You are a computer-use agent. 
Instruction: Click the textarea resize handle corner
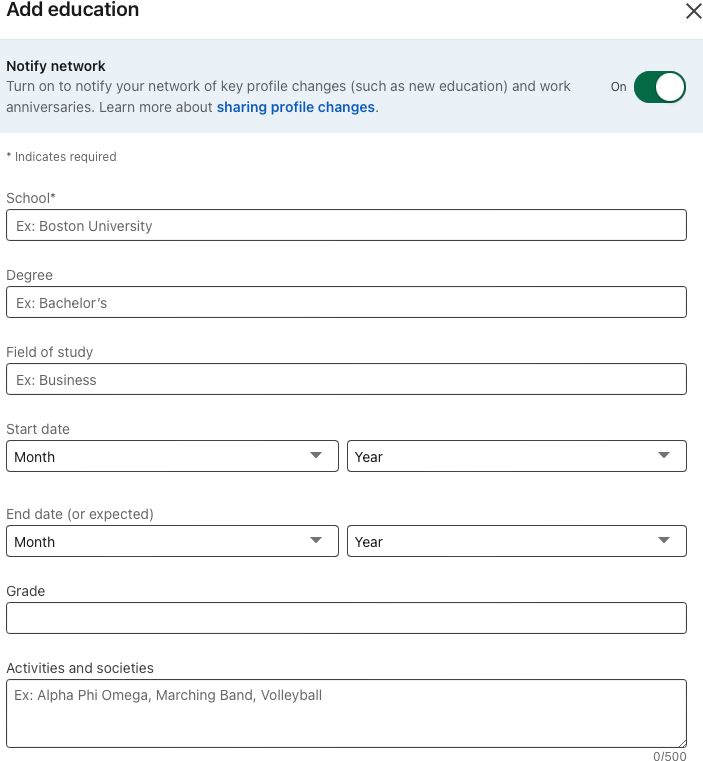tap(681, 743)
